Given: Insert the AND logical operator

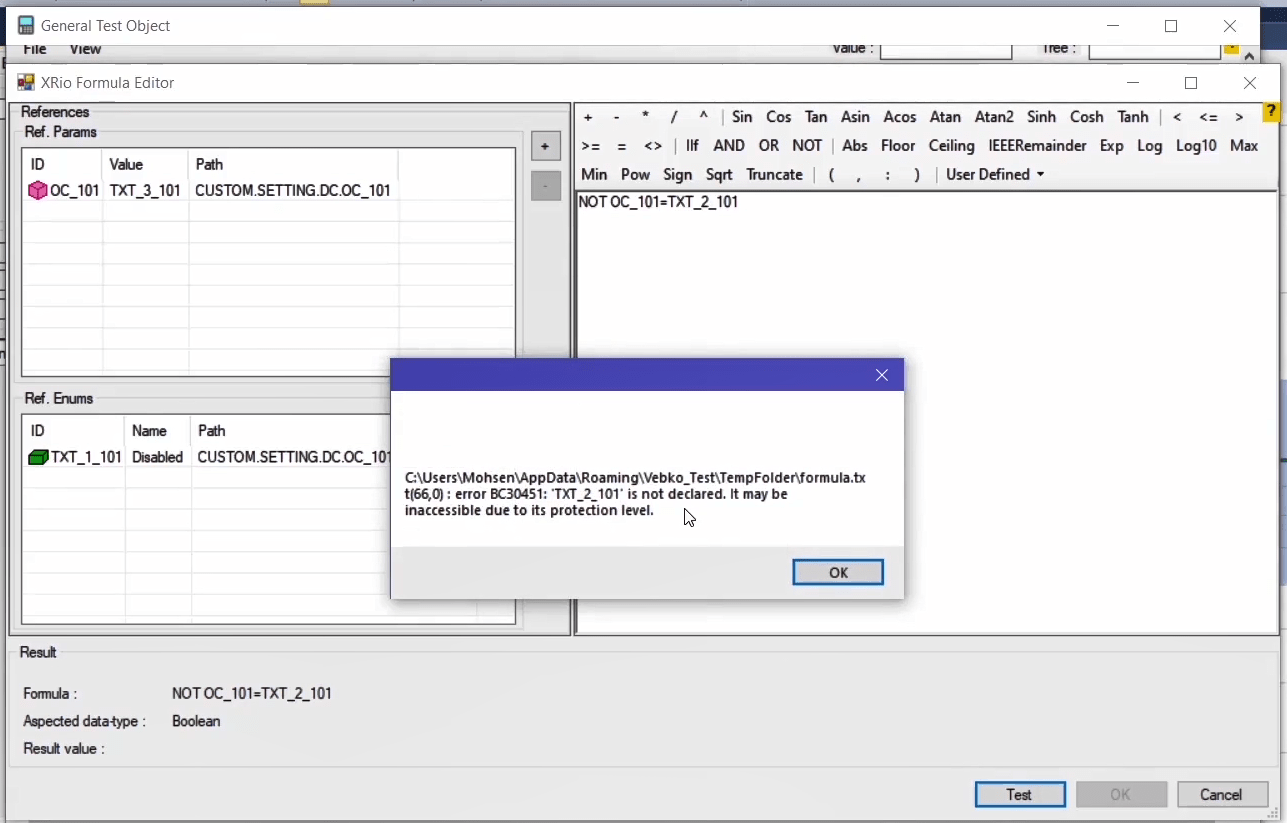Looking at the screenshot, I should pyautogui.click(x=729, y=146).
